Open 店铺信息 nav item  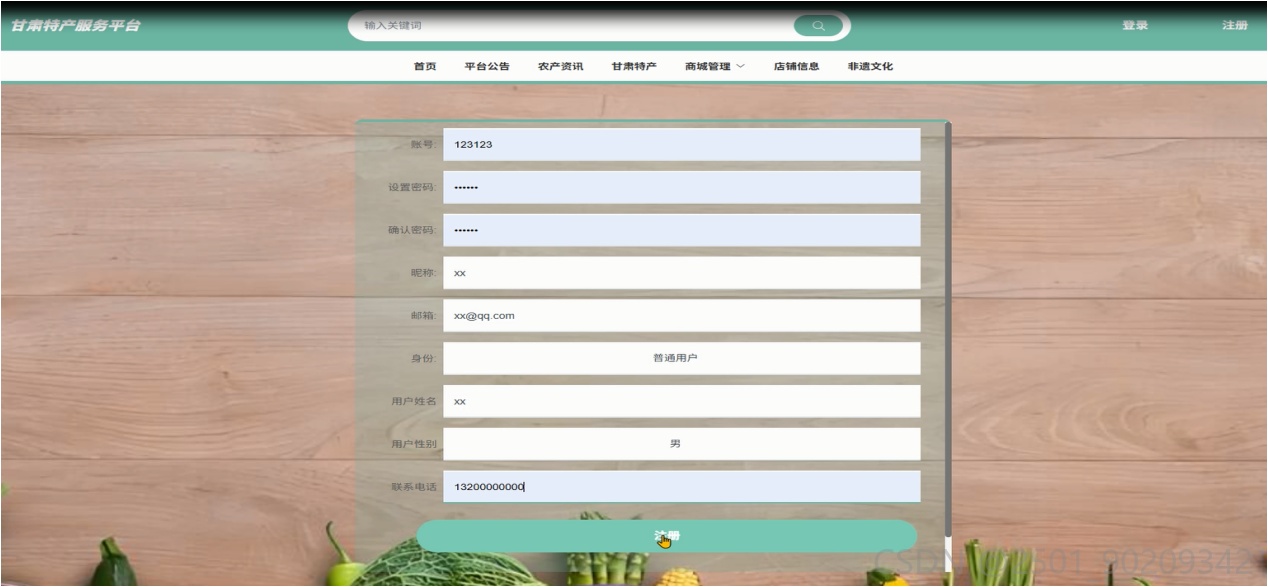tap(796, 67)
